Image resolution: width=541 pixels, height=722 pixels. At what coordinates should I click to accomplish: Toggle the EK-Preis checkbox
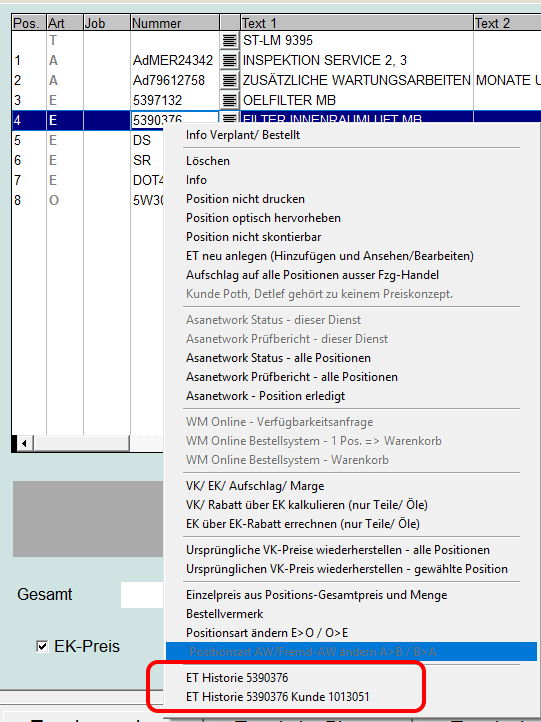coord(42,646)
